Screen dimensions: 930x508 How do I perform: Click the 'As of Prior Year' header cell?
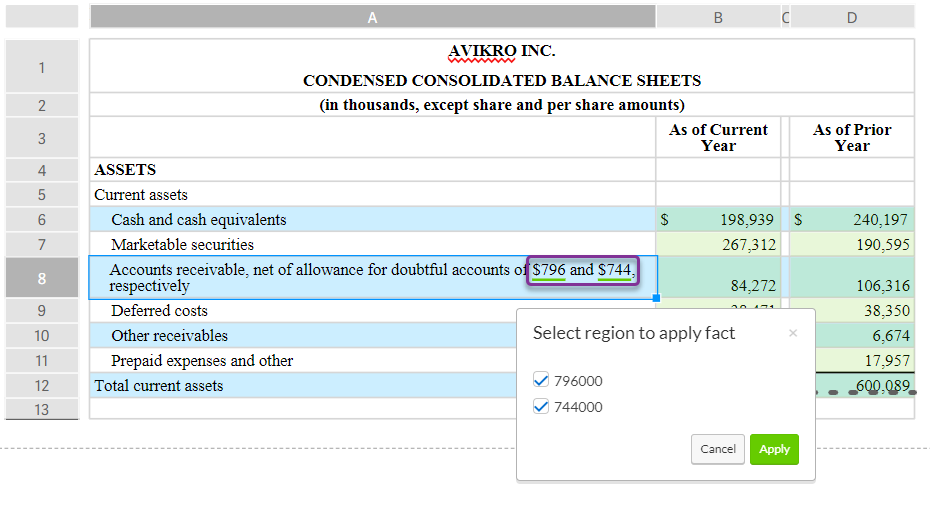click(852, 138)
